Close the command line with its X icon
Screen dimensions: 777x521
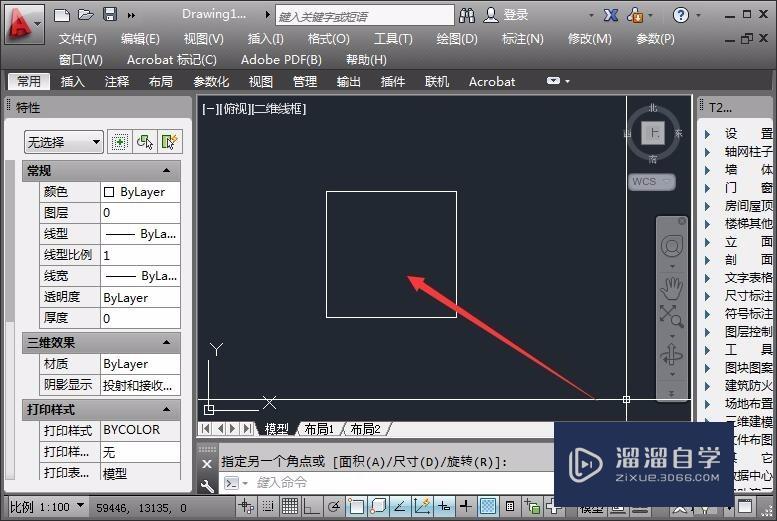point(207,464)
